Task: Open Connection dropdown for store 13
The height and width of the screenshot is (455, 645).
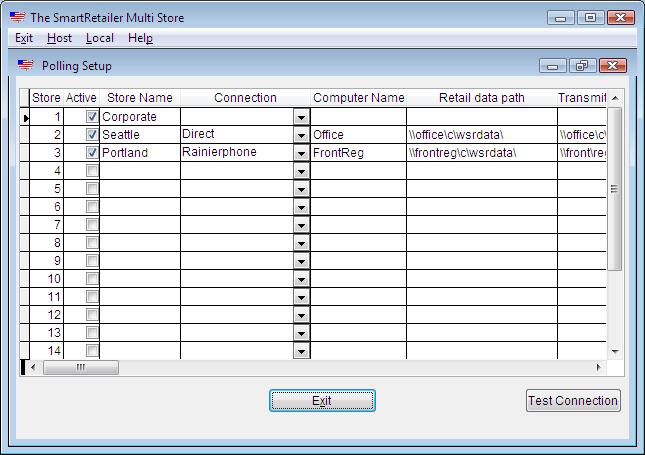Action: [x=302, y=333]
